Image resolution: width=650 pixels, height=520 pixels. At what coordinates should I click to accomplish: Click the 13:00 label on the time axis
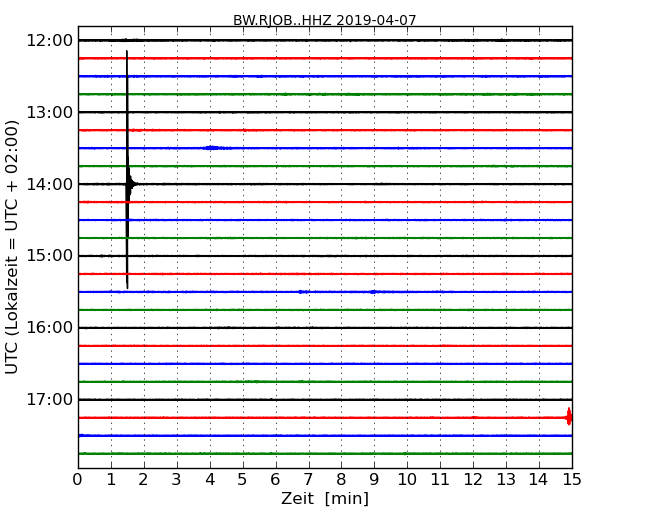(x=49, y=112)
